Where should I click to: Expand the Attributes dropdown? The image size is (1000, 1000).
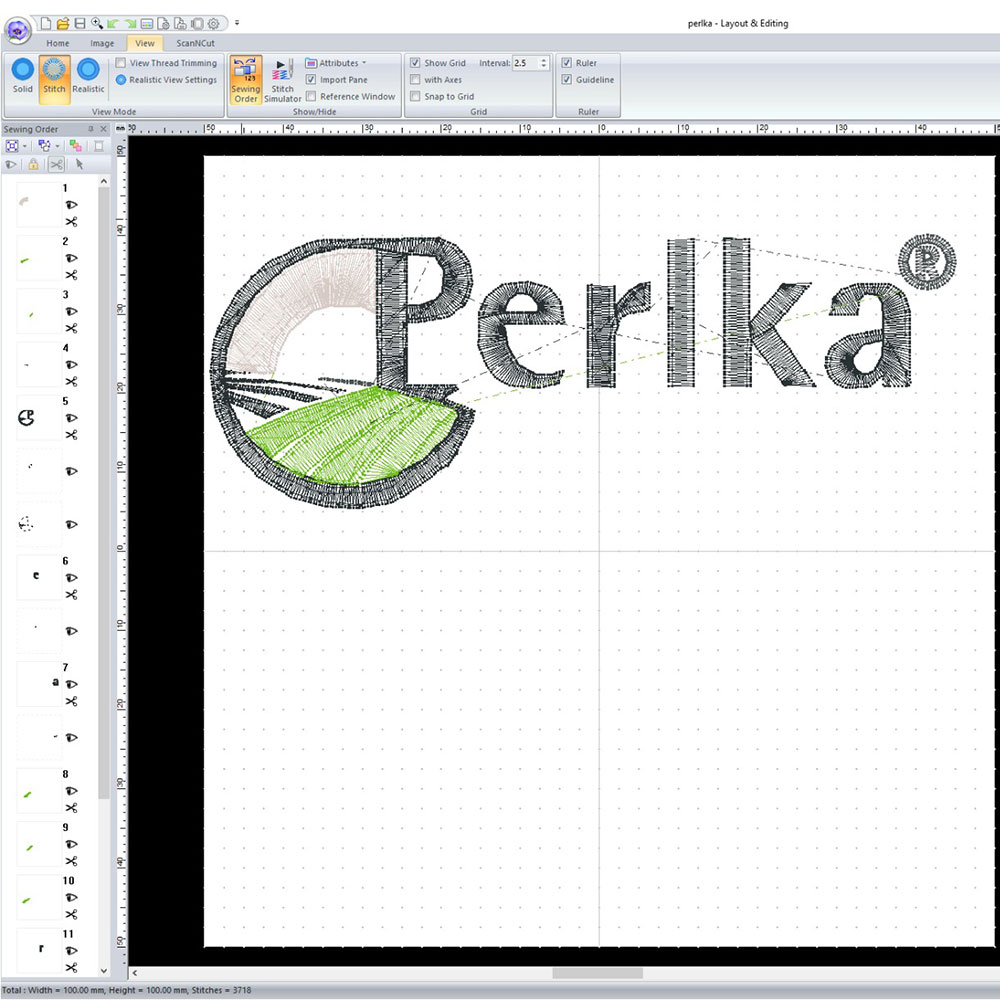(335, 63)
